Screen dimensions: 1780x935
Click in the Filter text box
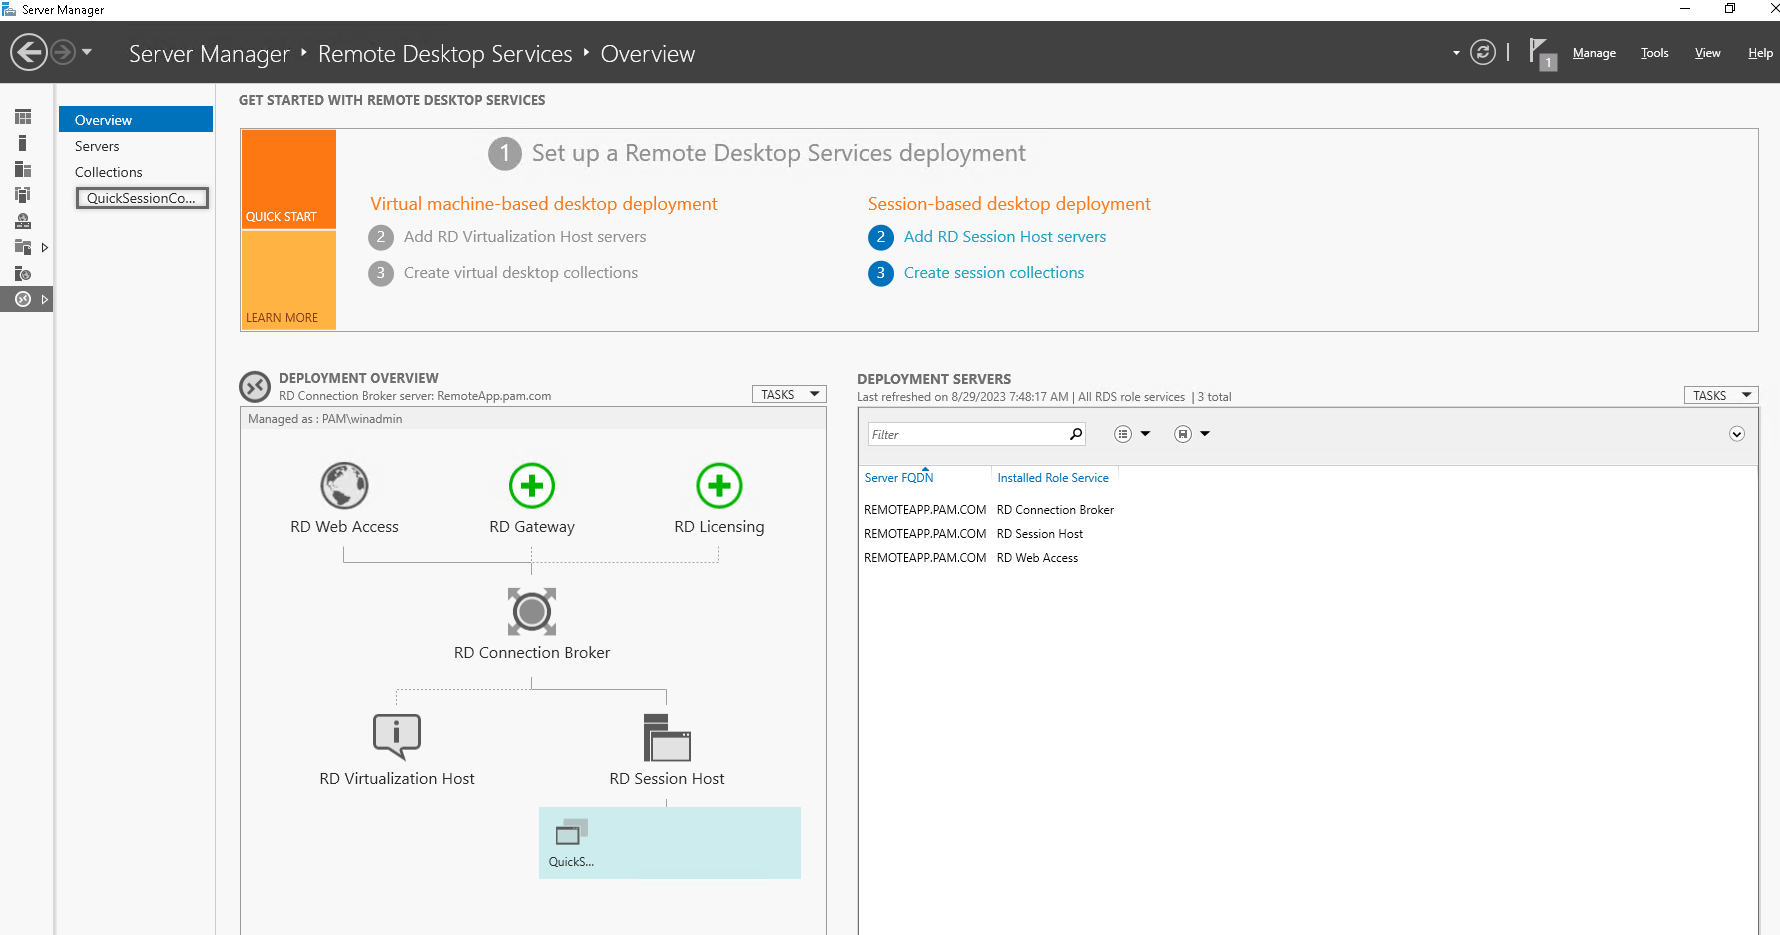coord(965,435)
